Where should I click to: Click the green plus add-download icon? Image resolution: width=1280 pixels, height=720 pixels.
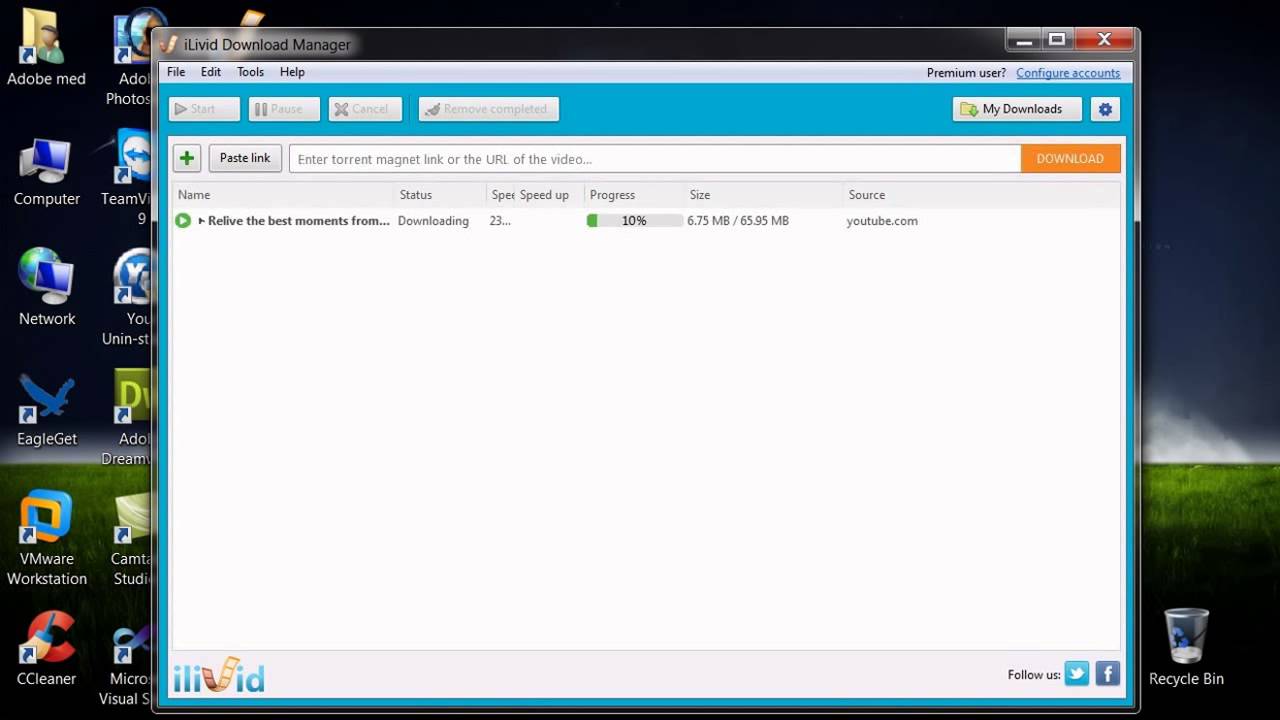pos(187,158)
